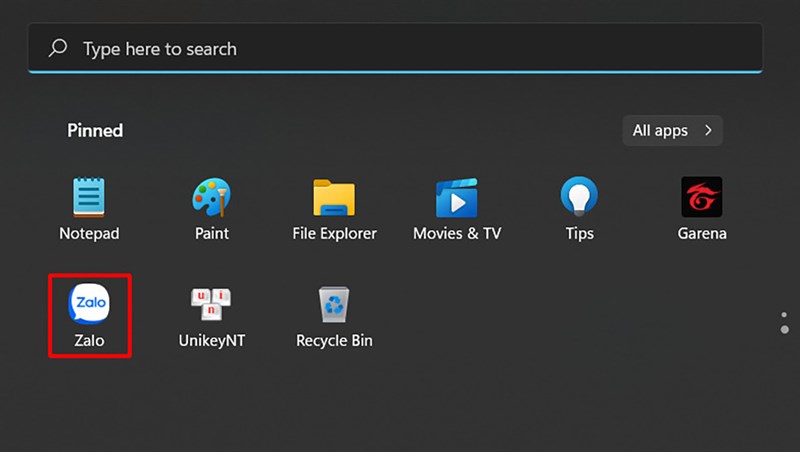This screenshot has height=452, width=800.
Task: Open the Notepad app icon
Action: 89,197
